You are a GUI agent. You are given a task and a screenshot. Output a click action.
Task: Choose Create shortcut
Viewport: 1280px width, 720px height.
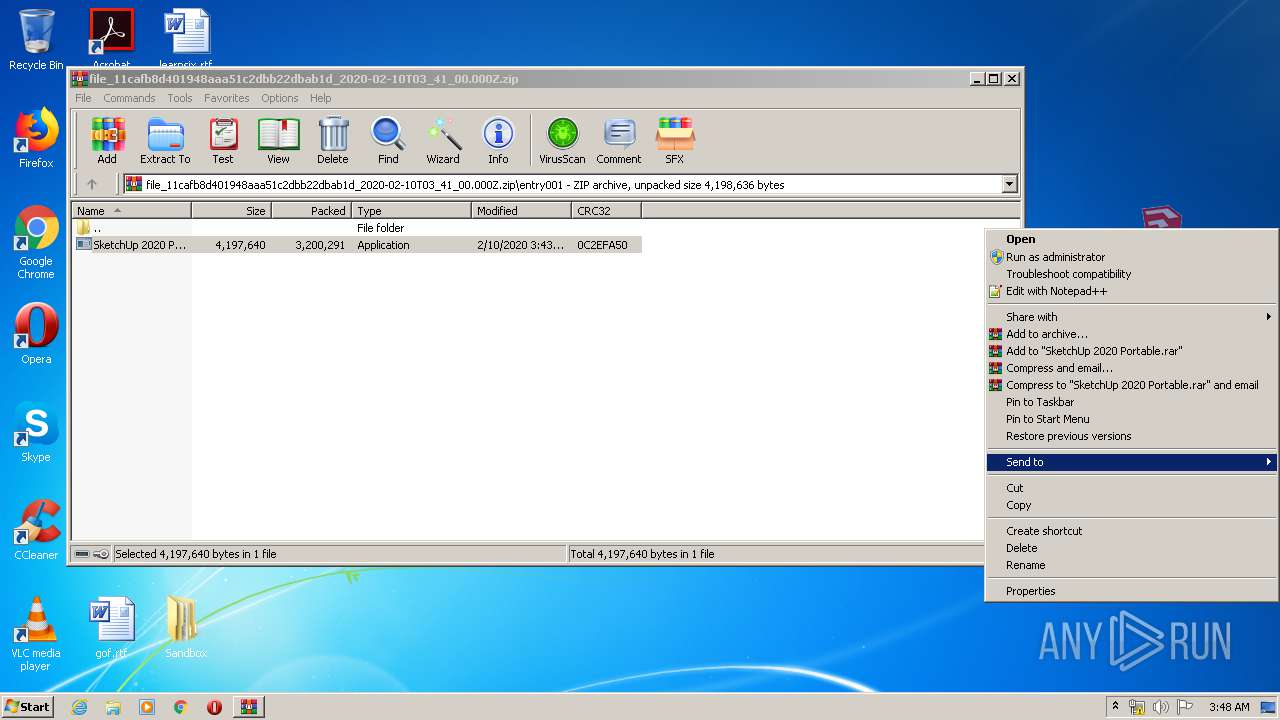pyautogui.click(x=1132, y=531)
